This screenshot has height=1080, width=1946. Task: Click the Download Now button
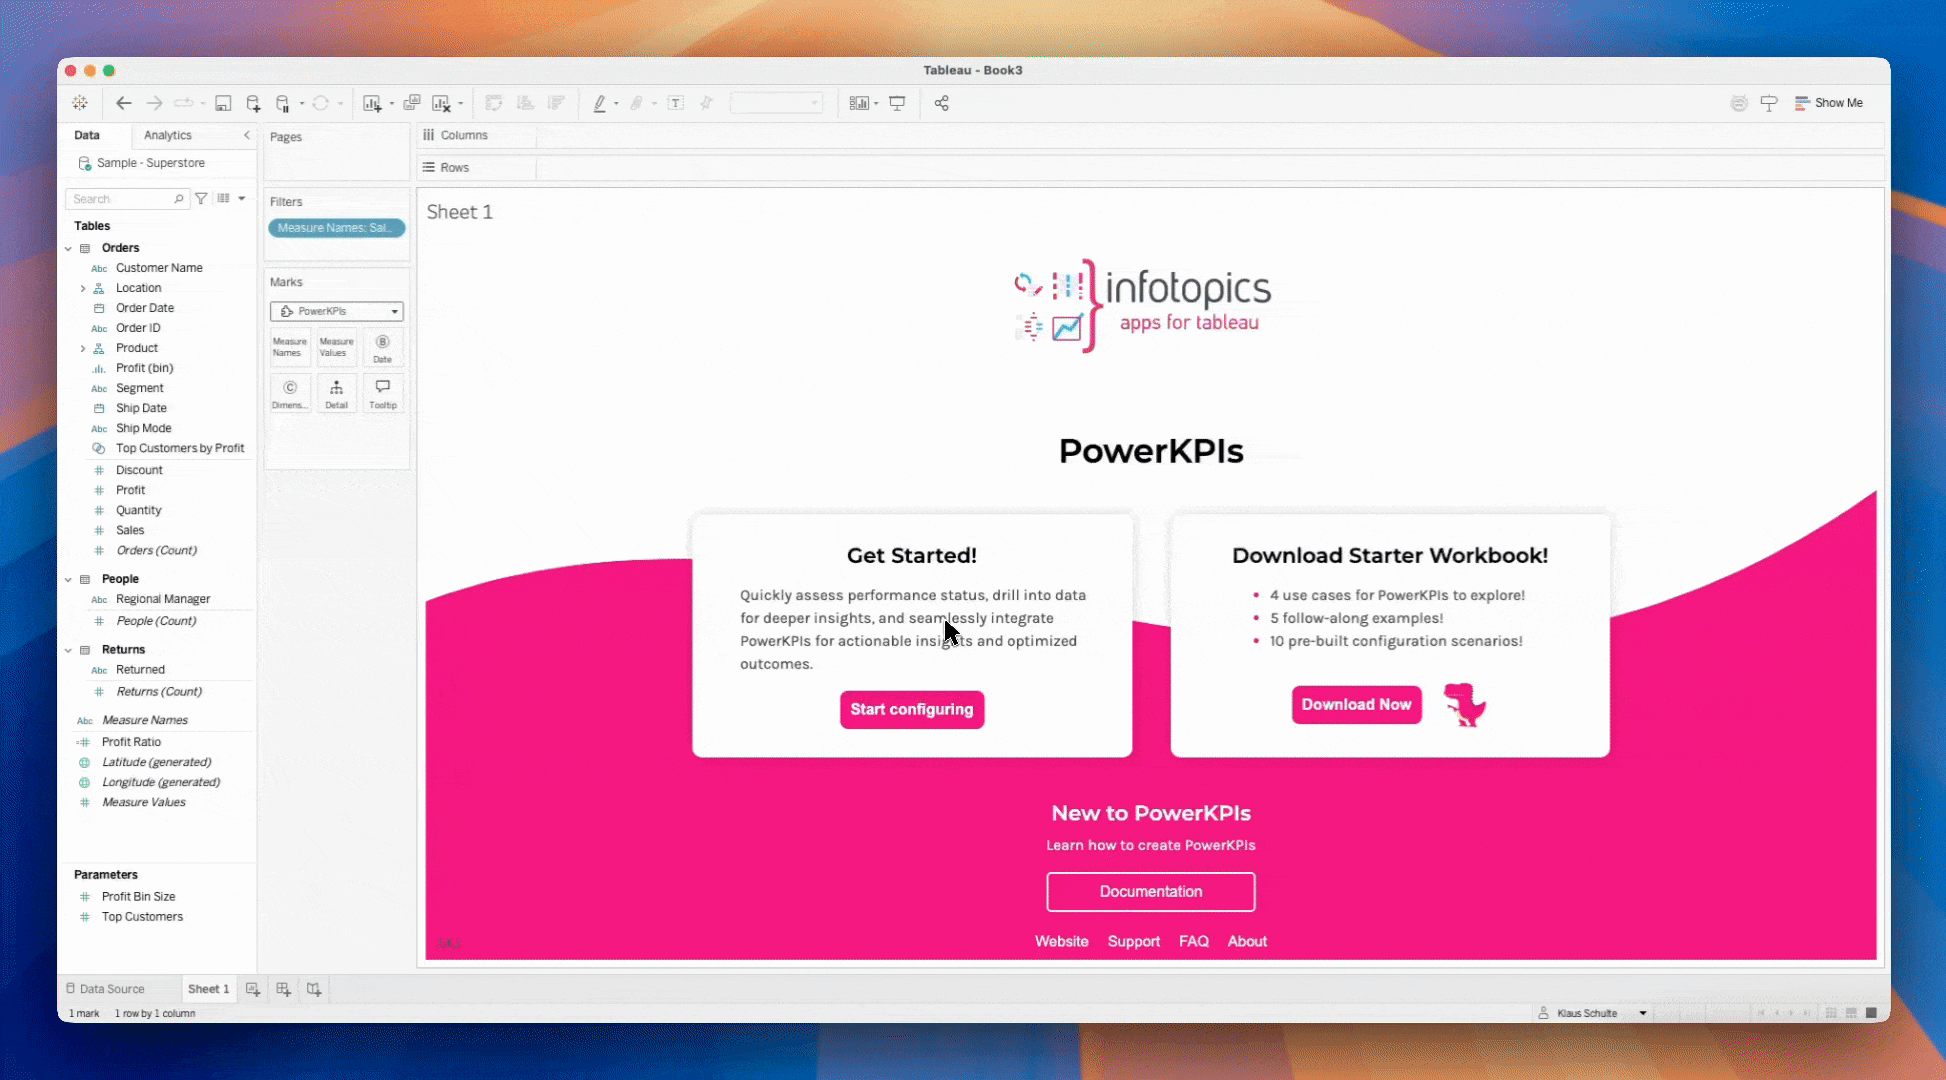tap(1355, 705)
